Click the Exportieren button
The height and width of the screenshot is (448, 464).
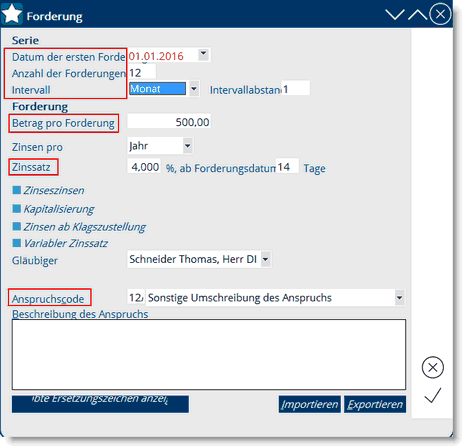(x=375, y=404)
